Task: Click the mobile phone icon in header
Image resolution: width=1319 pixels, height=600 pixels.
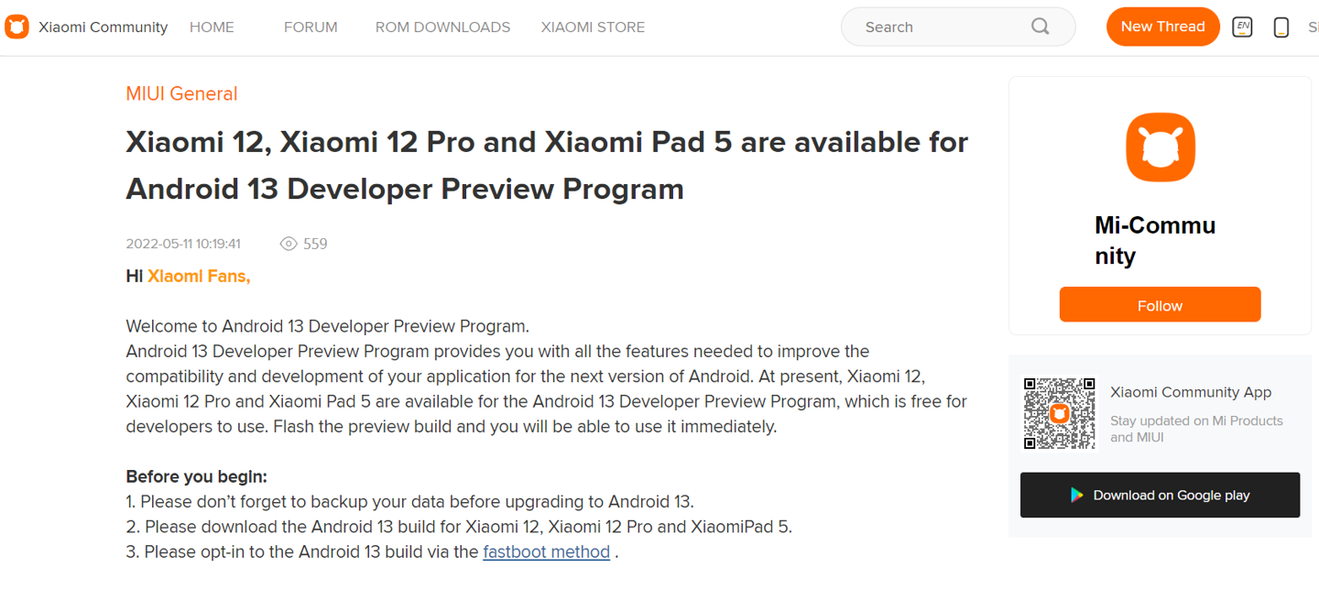Action: (x=1281, y=28)
